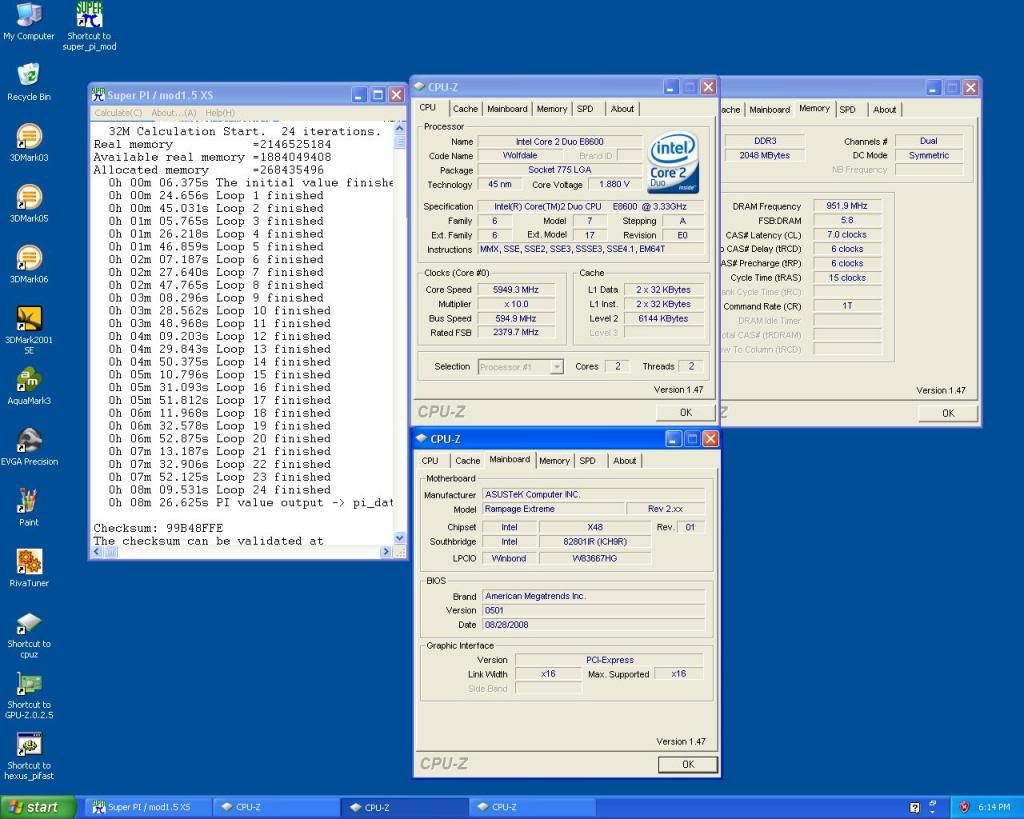Open the Windows start button

[38, 807]
